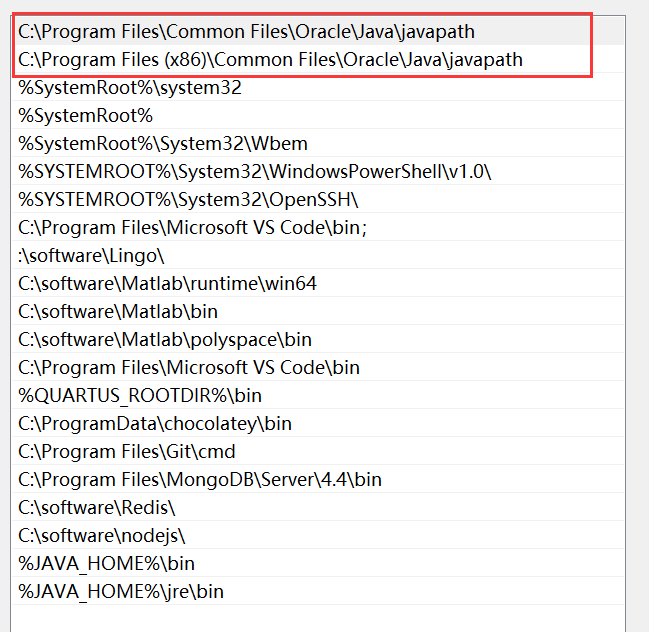Image resolution: width=649 pixels, height=632 pixels.
Task: Select the C:\software\Matlab\bin entry
Action: pos(318,311)
